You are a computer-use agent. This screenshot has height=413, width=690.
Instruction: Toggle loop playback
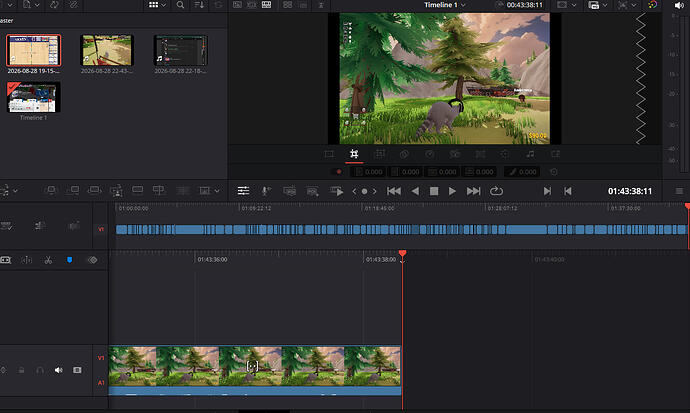pos(496,191)
